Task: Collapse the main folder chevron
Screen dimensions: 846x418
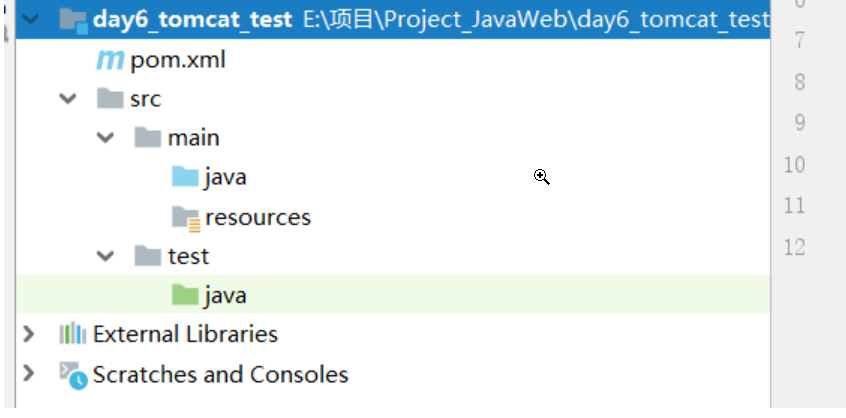Action: pyautogui.click(x=105, y=138)
